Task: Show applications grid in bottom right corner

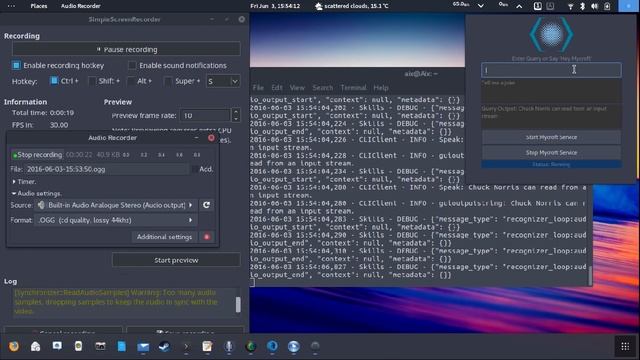Action: click(x=625, y=347)
